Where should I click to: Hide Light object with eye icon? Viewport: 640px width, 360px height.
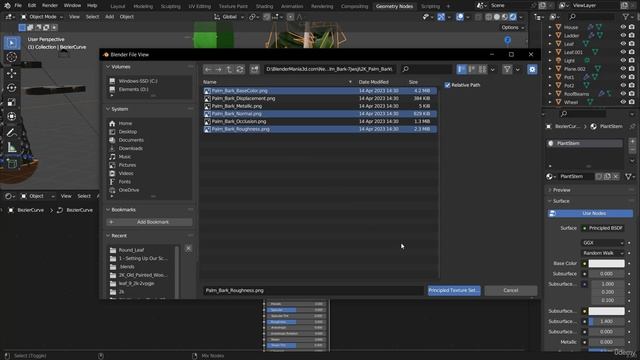pyautogui.click(x=623, y=60)
